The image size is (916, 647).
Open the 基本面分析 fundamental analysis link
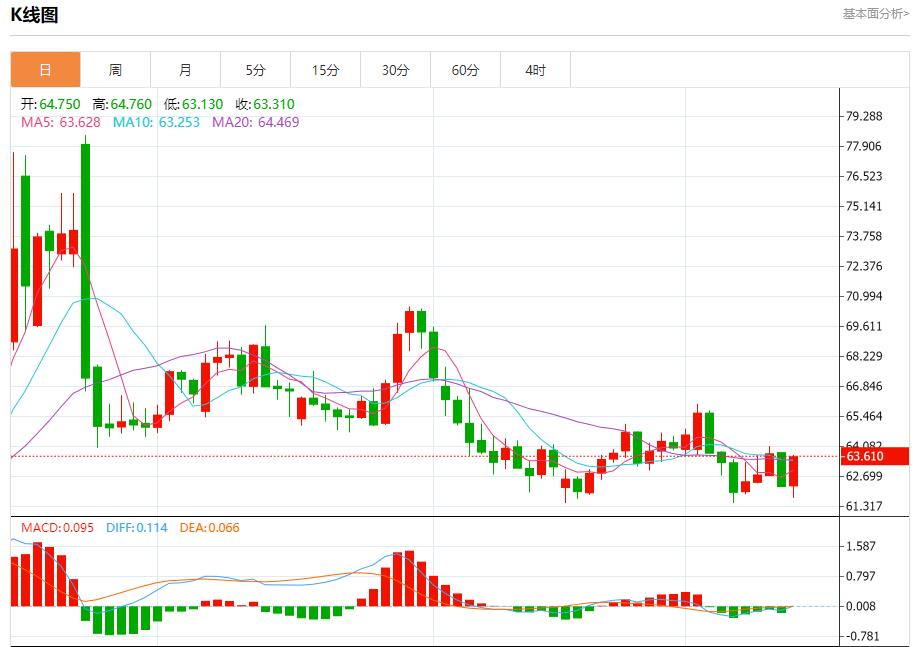pyautogui.click(x=875, y=14)
